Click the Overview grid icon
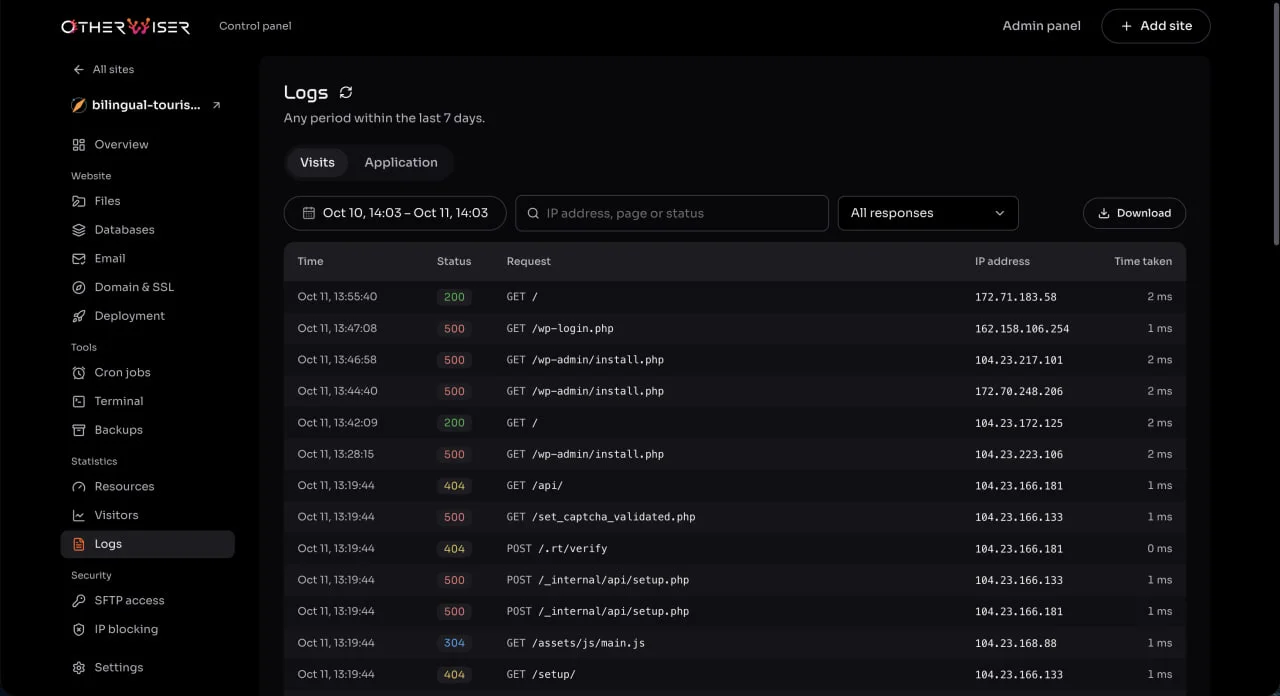The height and width of the screenshot is (696, 1280). (79, 145)
